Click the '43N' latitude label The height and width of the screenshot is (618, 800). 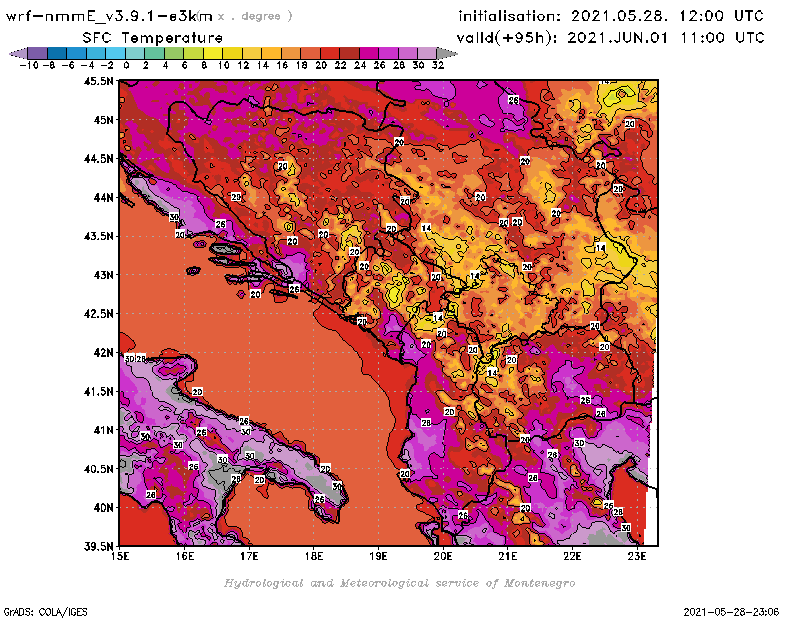coord(103,275)
